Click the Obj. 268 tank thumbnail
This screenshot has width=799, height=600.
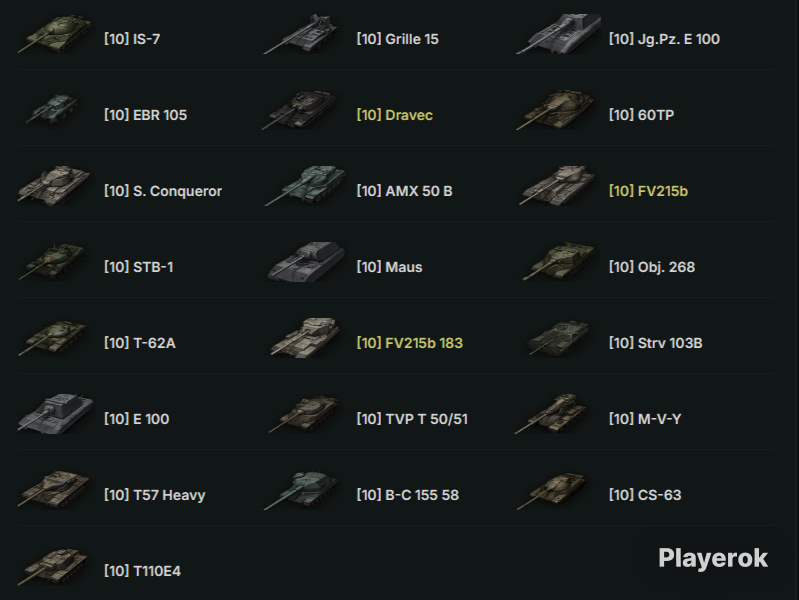coord(558,262)
